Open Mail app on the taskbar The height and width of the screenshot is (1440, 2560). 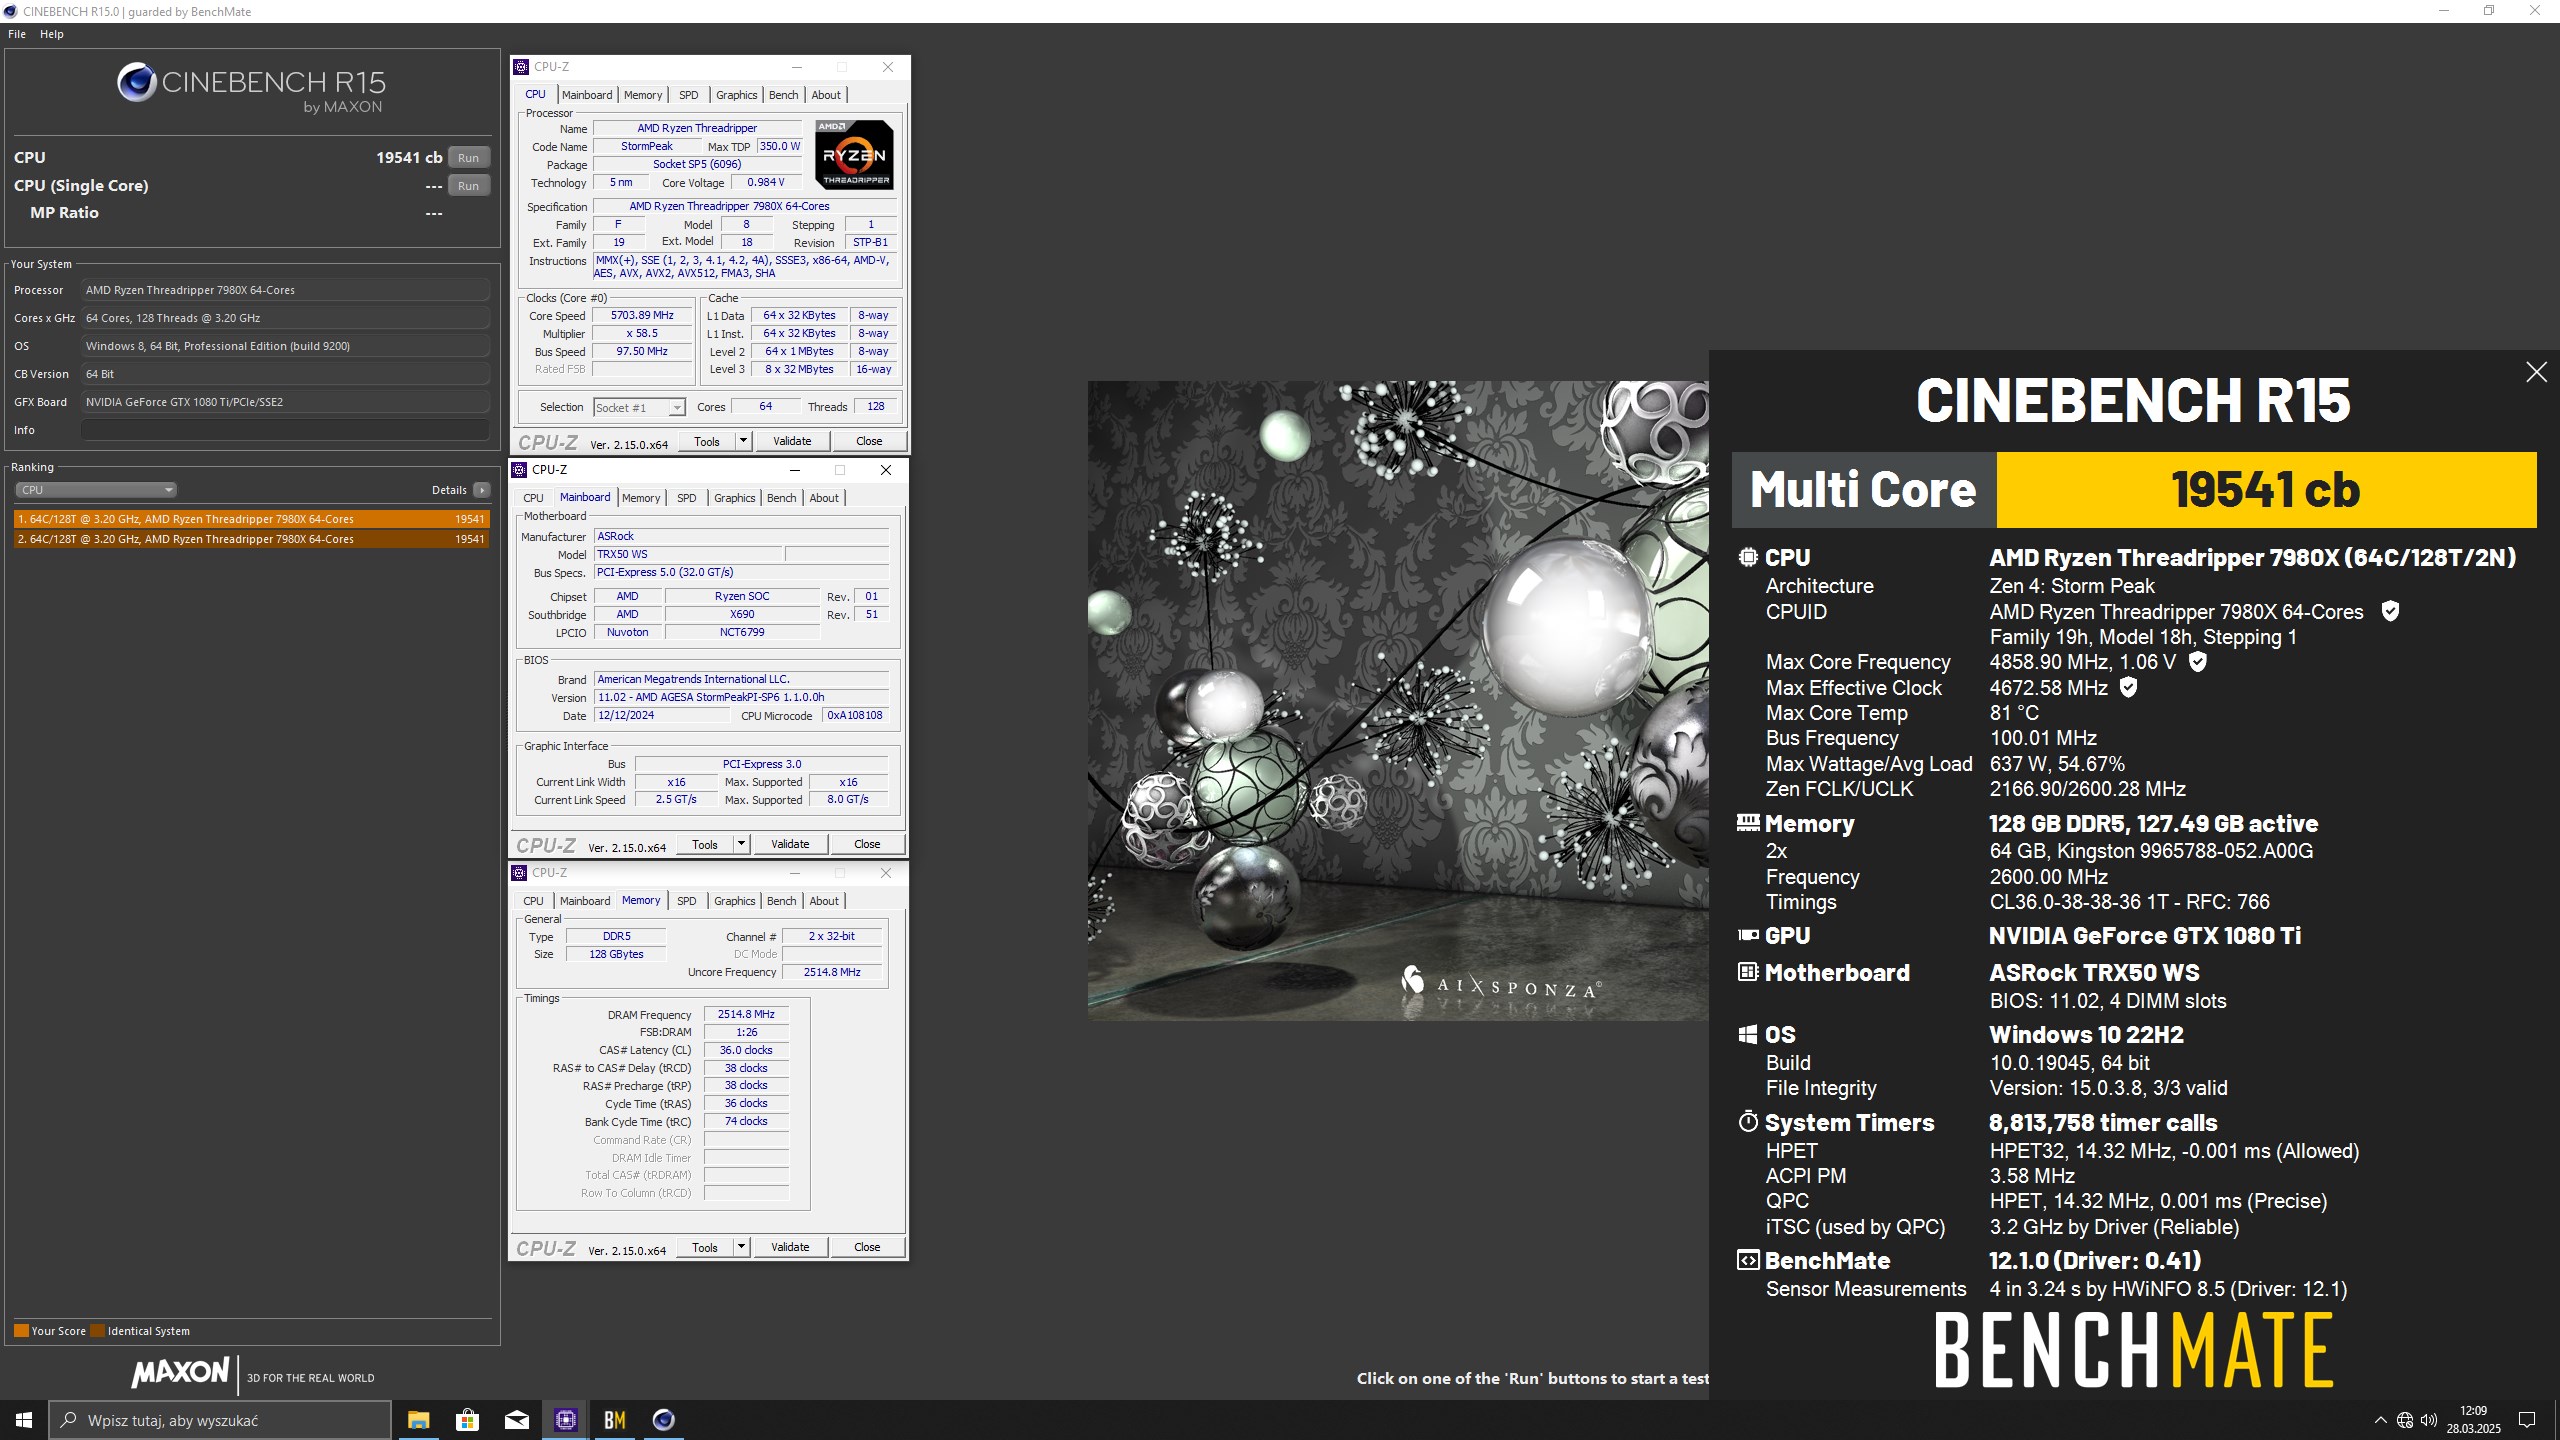[516, 1420]
